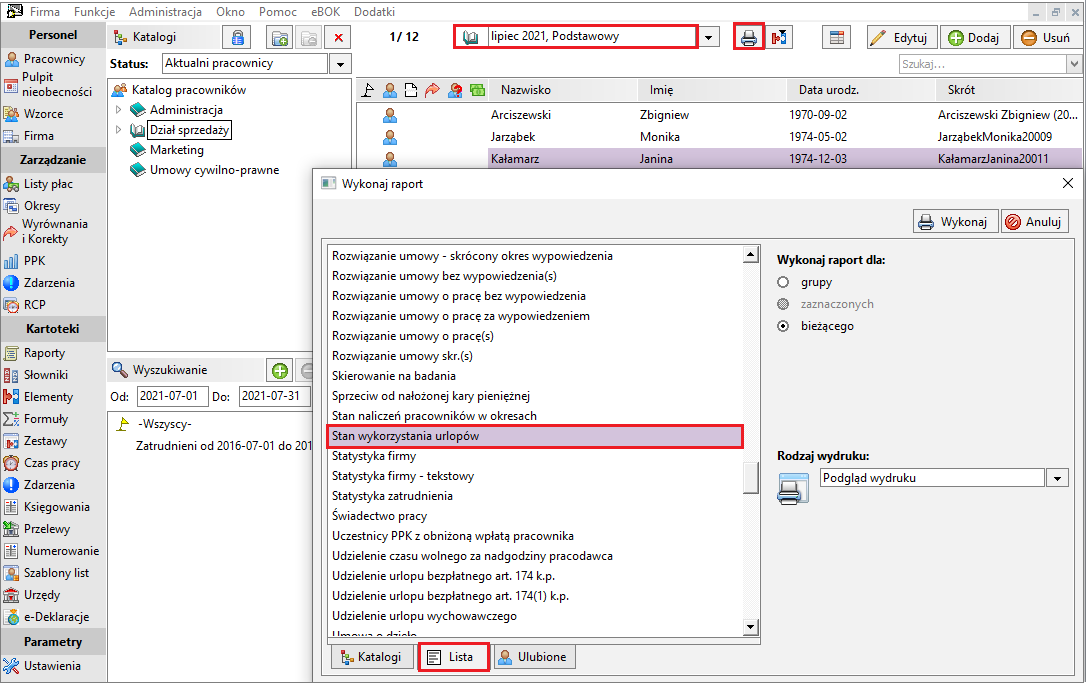Click the Anuluj button
This screenshot has width=1090, height=686.
tap(1034, 222)
